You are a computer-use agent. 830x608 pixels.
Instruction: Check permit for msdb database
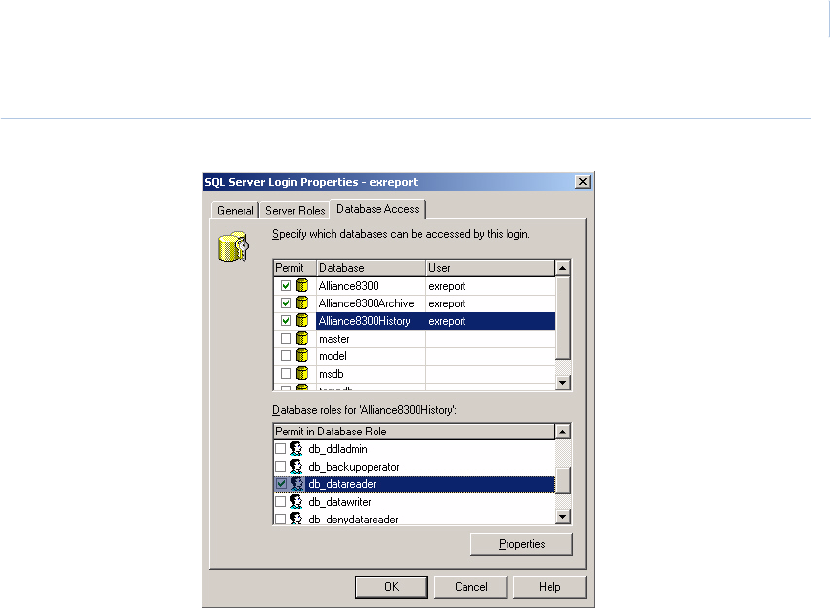tap(286, 374)
